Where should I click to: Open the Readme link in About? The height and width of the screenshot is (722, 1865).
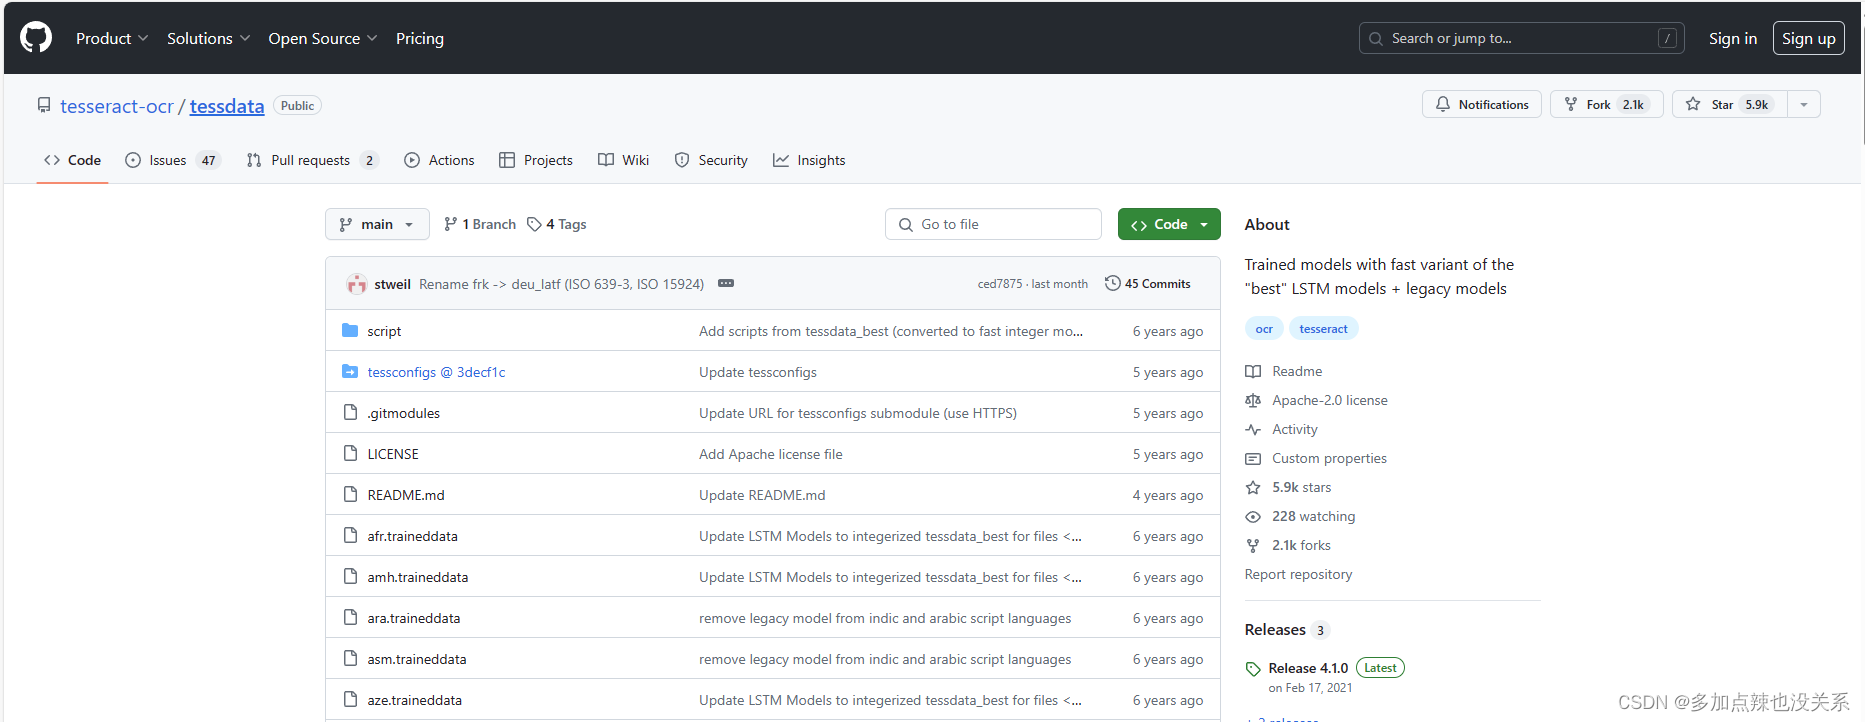click(1284, 371)
